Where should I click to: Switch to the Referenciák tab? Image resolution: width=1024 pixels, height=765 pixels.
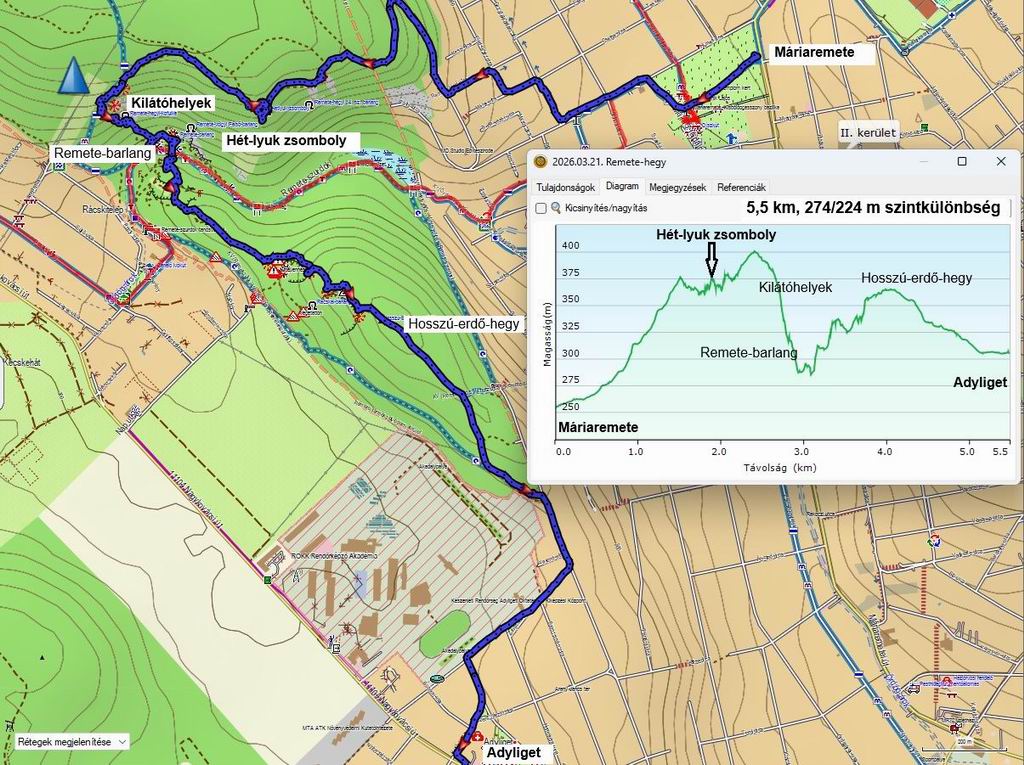[x=741, y=187]
